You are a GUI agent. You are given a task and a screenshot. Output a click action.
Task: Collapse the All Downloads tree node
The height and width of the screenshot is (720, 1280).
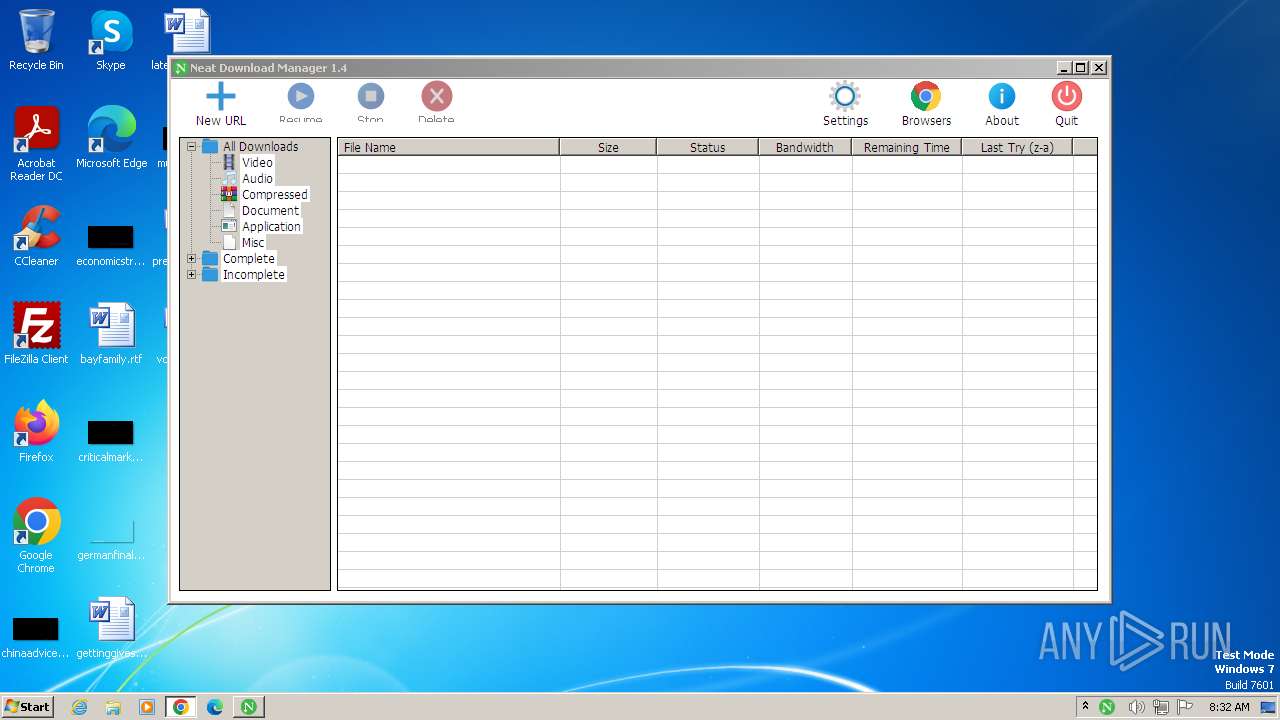click(x=191, y=146)
